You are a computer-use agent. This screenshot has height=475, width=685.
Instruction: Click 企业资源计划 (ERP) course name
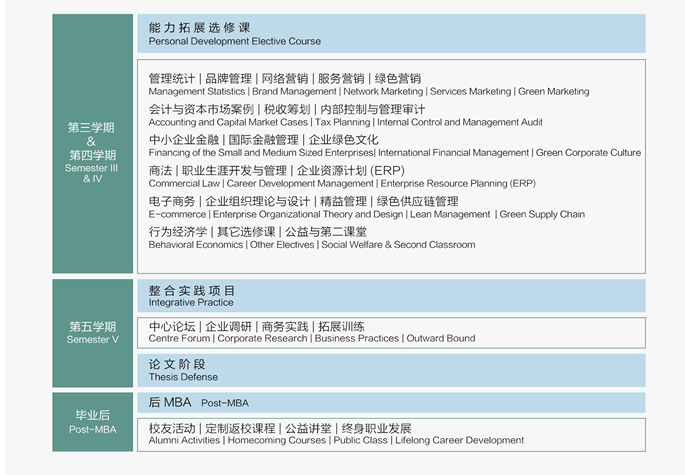pos(351,170)
